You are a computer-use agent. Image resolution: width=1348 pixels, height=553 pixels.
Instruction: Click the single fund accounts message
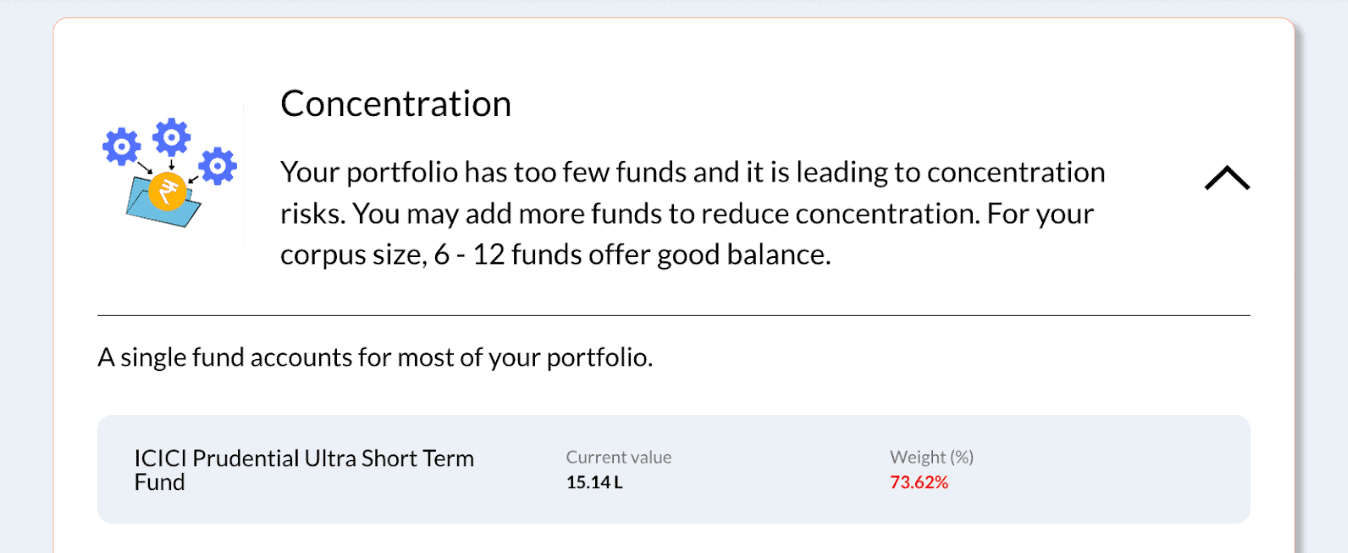375,357
